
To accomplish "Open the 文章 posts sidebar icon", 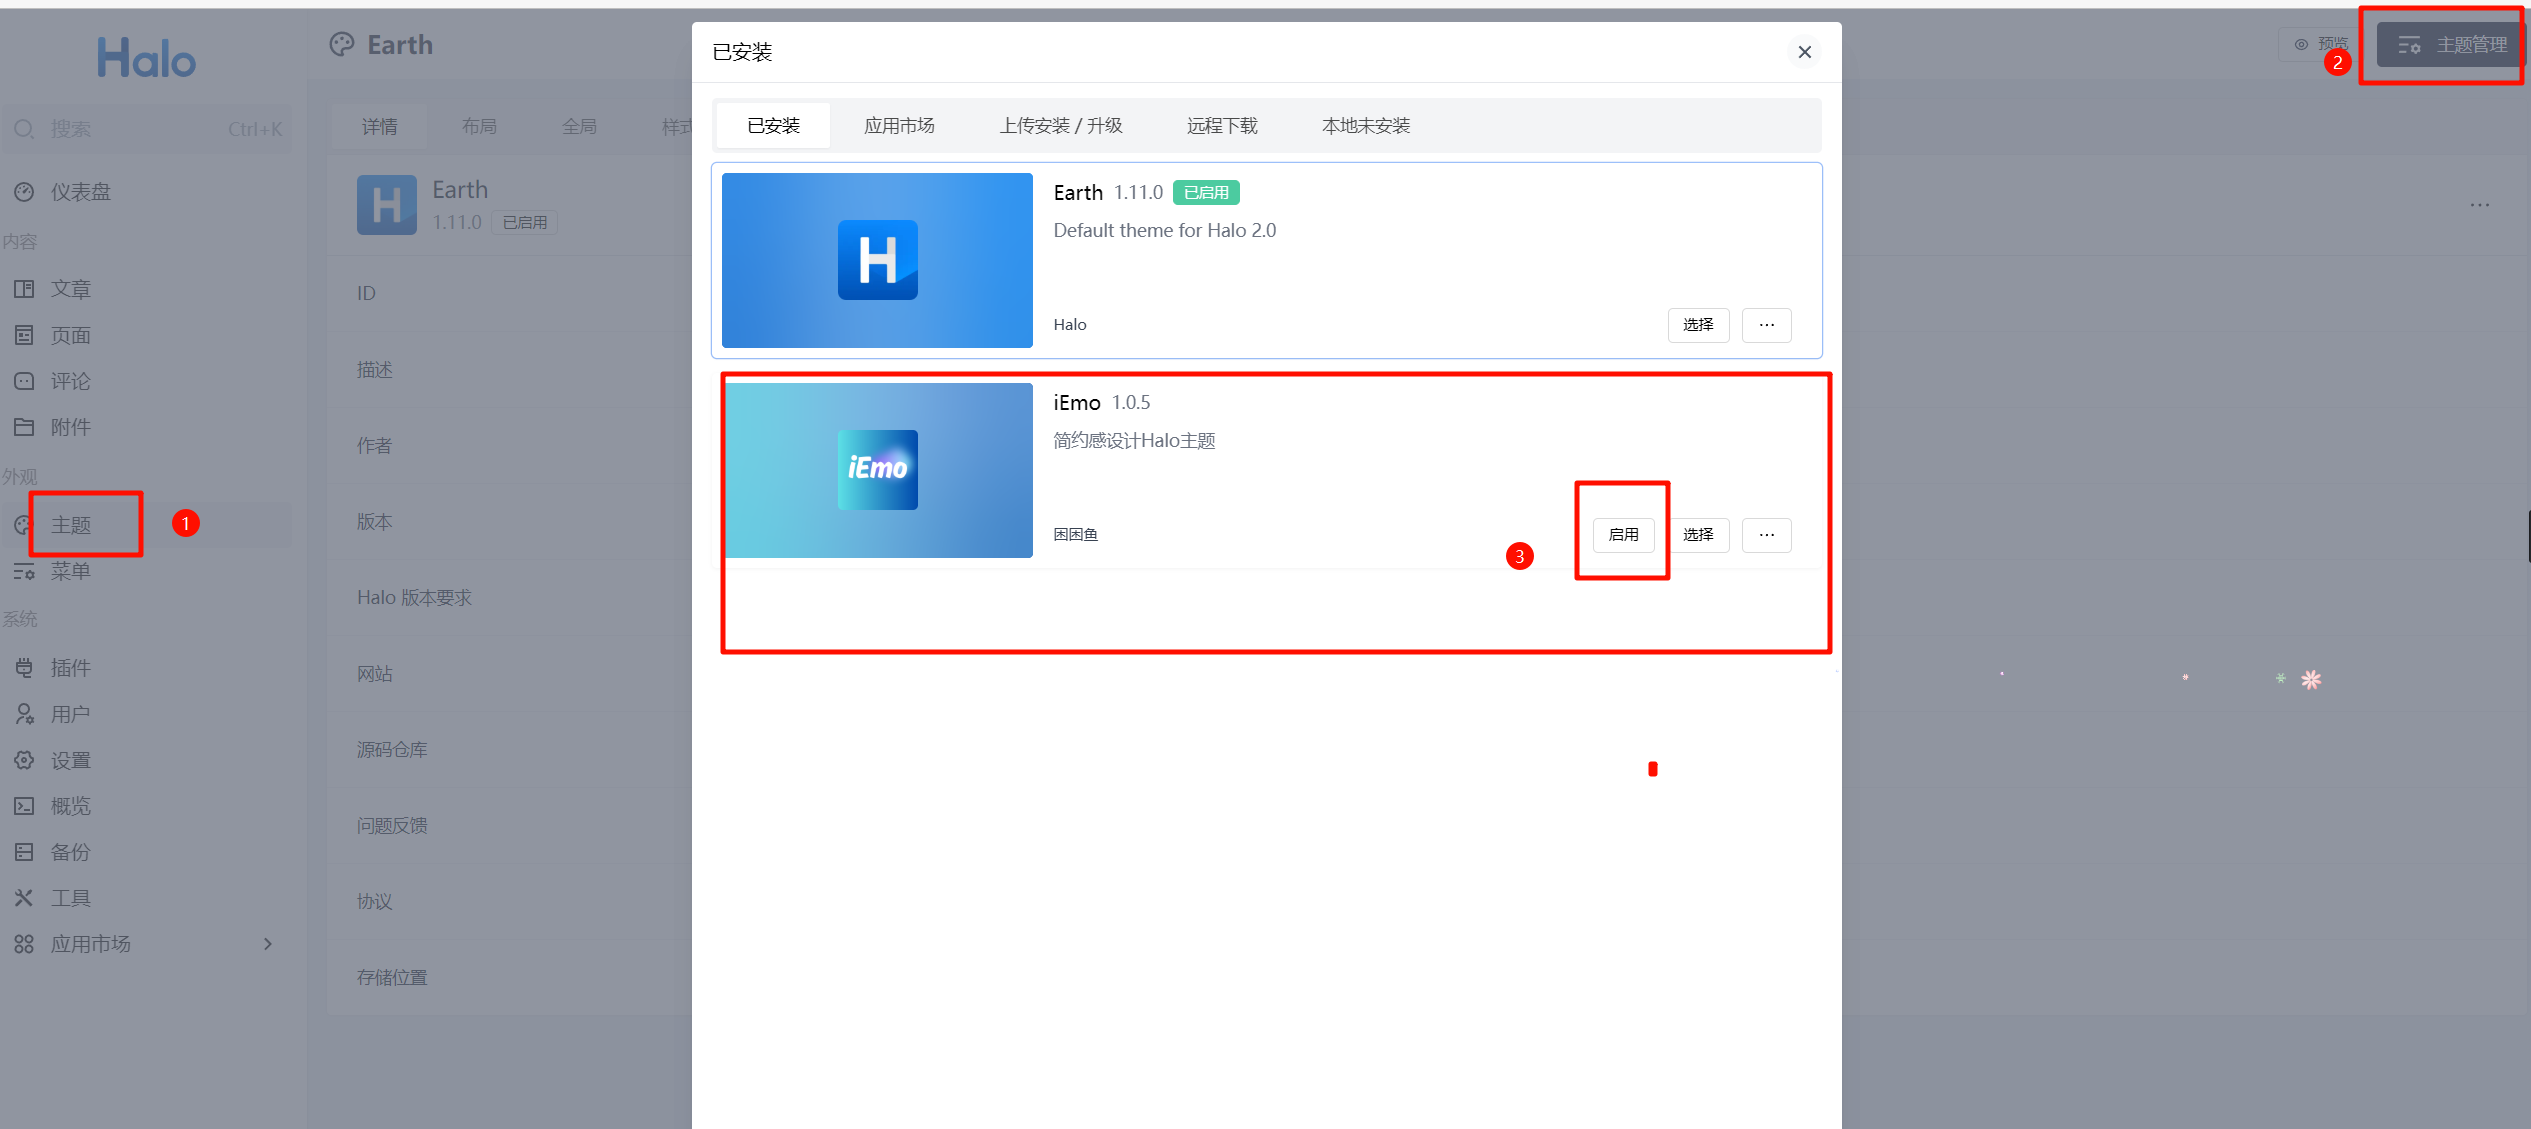I will 24,289.
